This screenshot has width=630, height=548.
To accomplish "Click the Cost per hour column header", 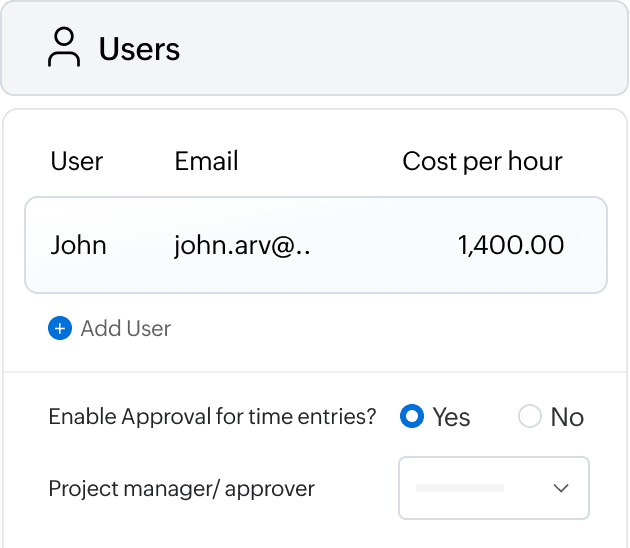I will click(x=482, y=161).
